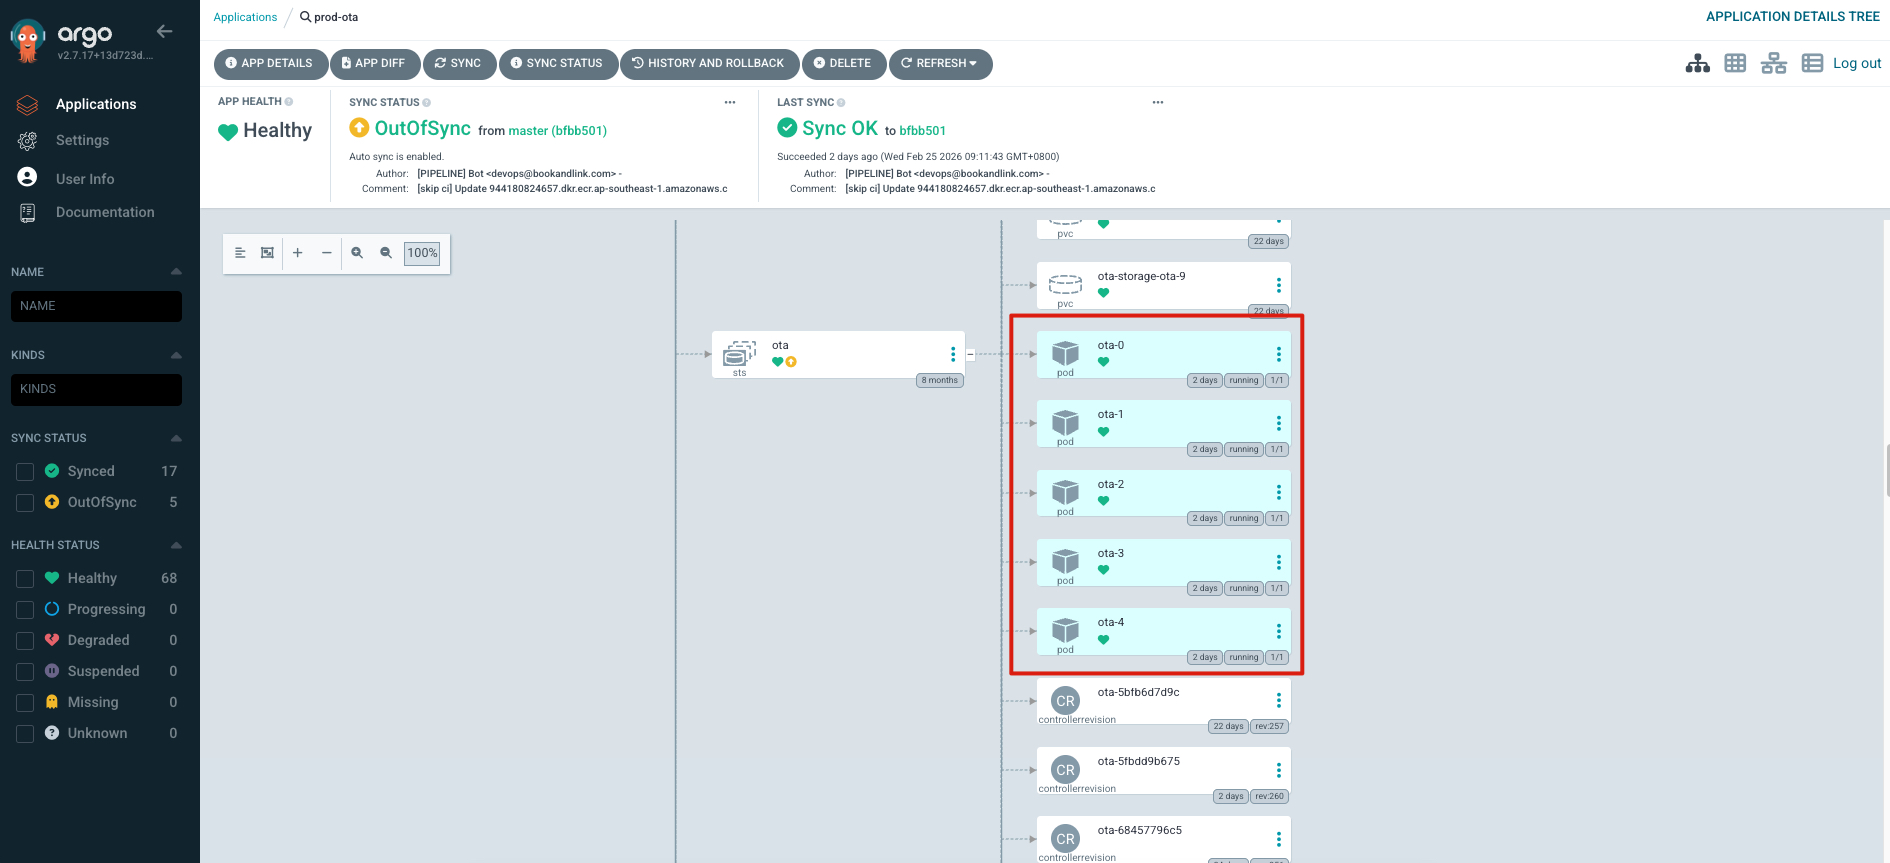
Task: Click the SYNC STATUS help icon
Action: (427, 102)
